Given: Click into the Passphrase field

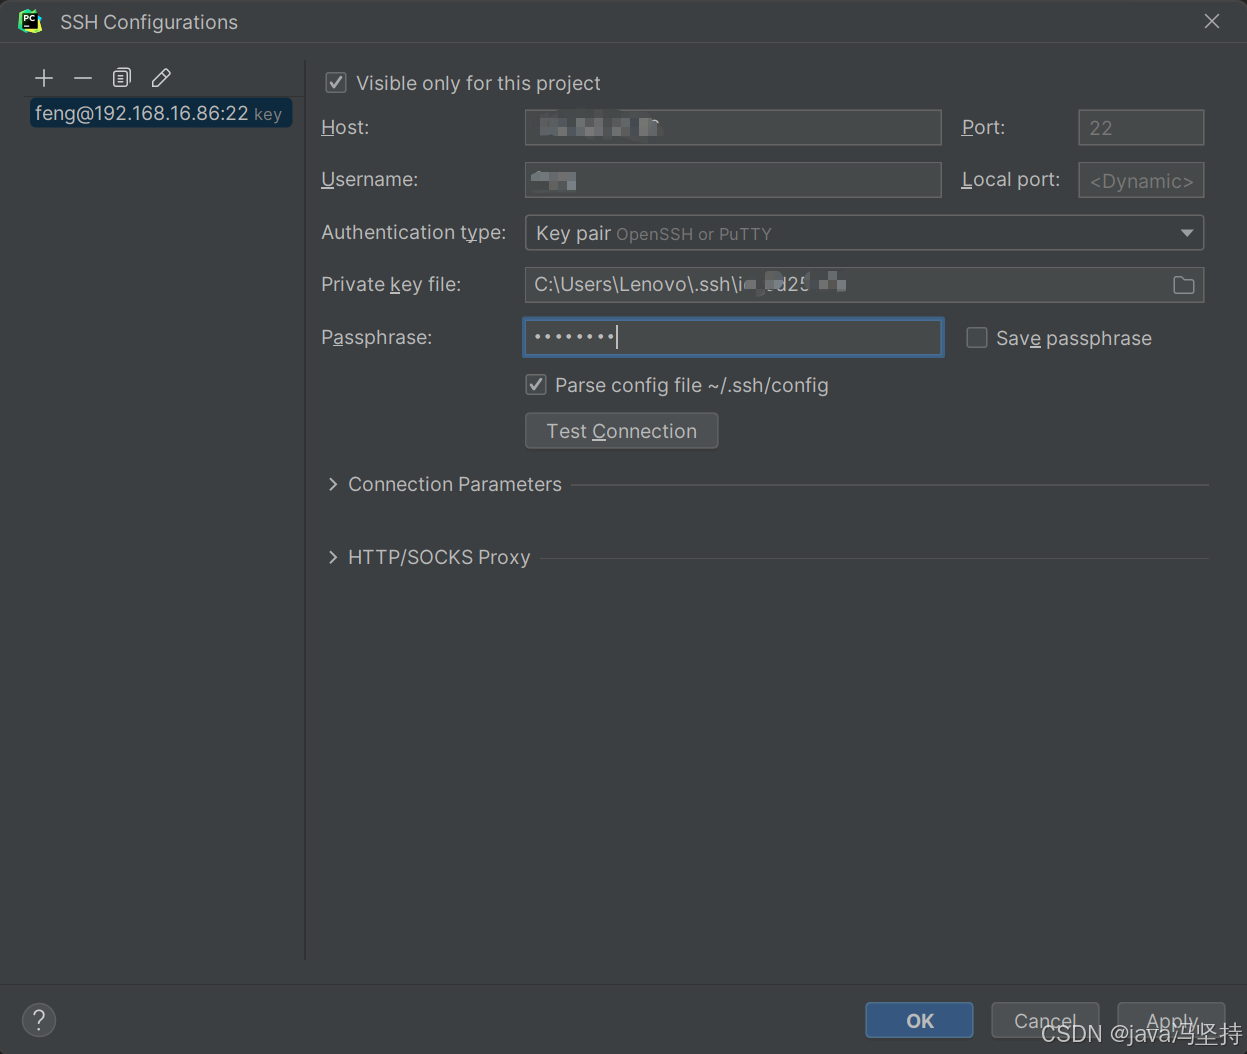Looking at the screenshot, I should 733,338.
